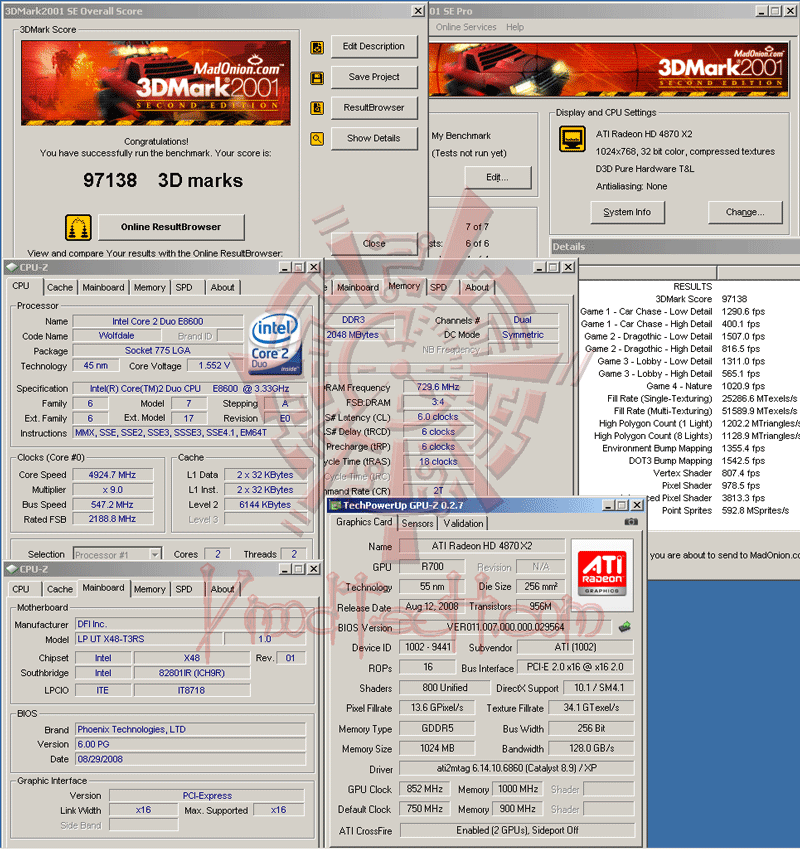Open Mainboard tab in top-left CPU-Z window
This screenshot has width=800, height=849.
(103, 288)
